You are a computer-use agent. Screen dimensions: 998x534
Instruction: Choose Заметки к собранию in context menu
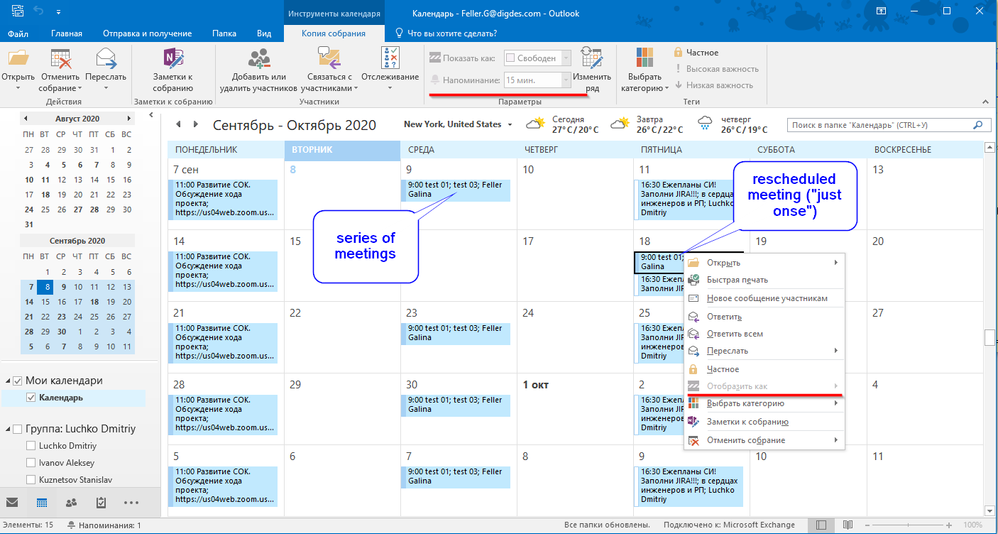pyautogui.click(x=764, y=422)
